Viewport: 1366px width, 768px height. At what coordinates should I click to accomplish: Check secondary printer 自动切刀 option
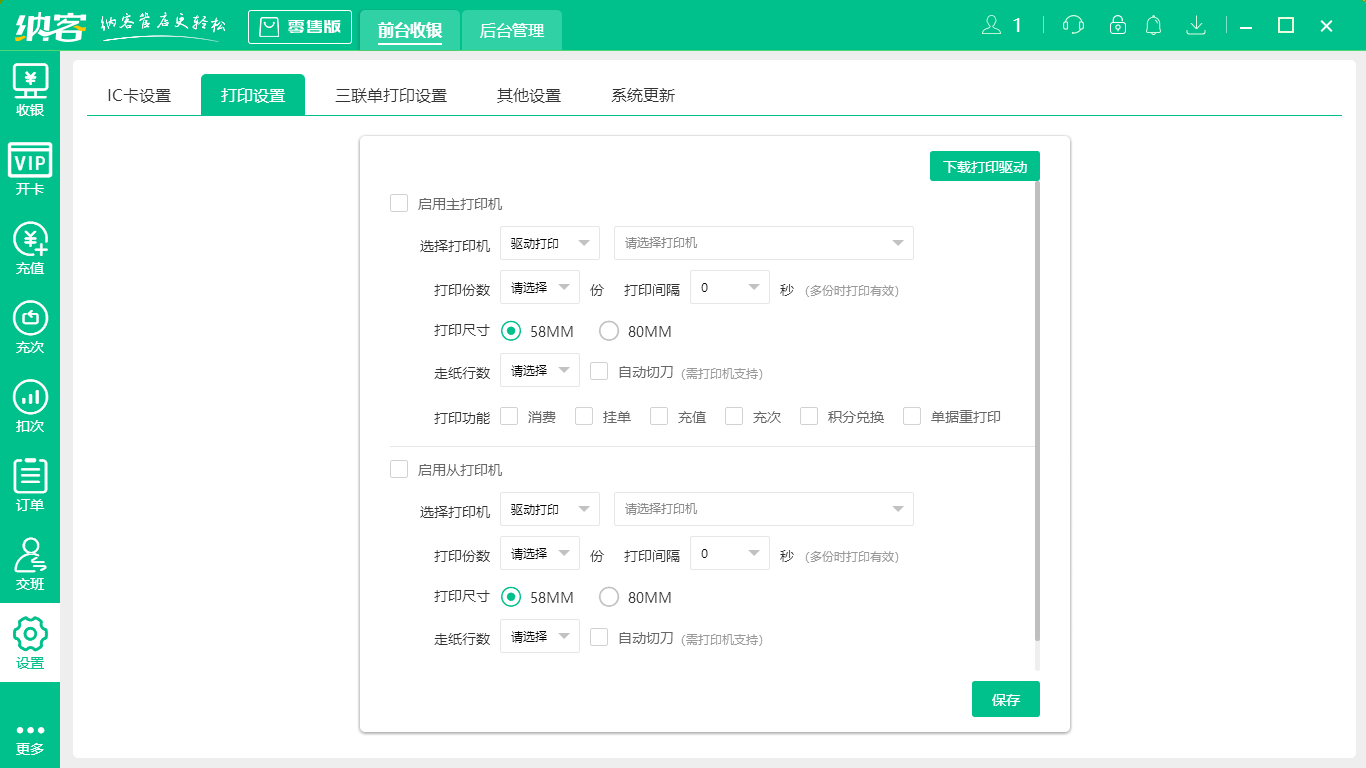click(599, 637)
